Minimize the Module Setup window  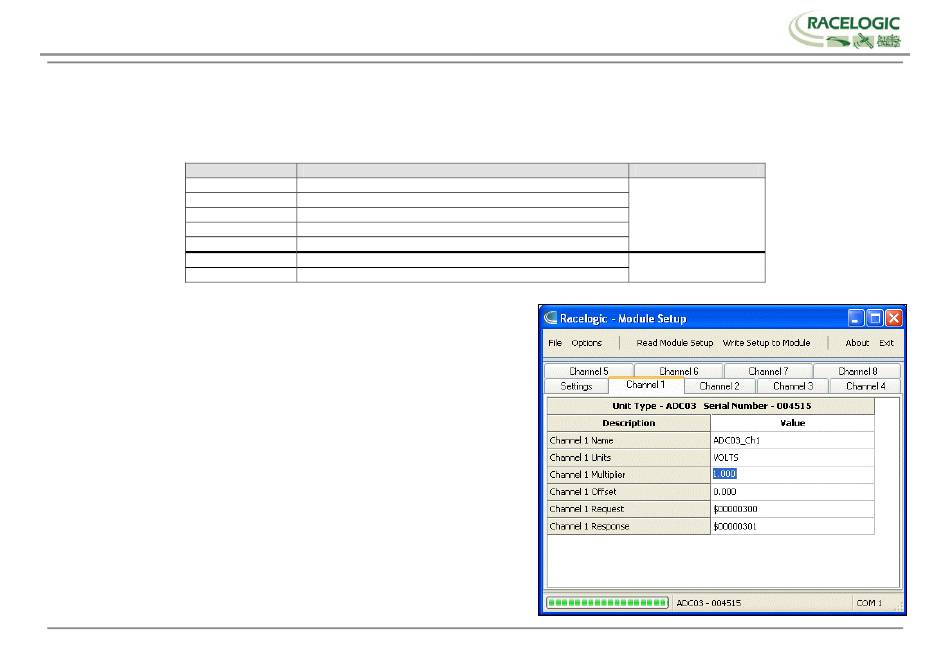[x=855, y=318]
